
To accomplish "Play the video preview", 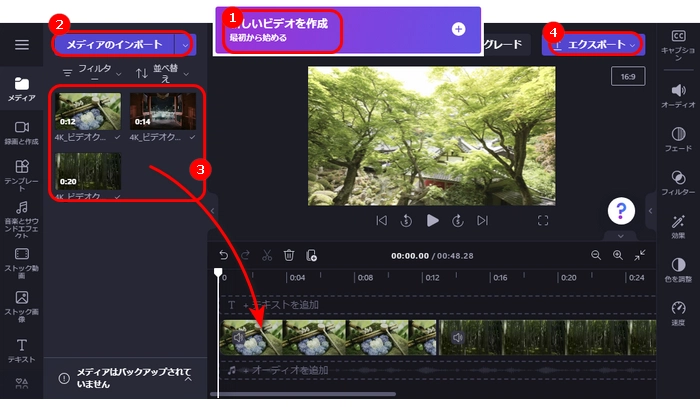I will pyautogui.click(x=432, y=220).
